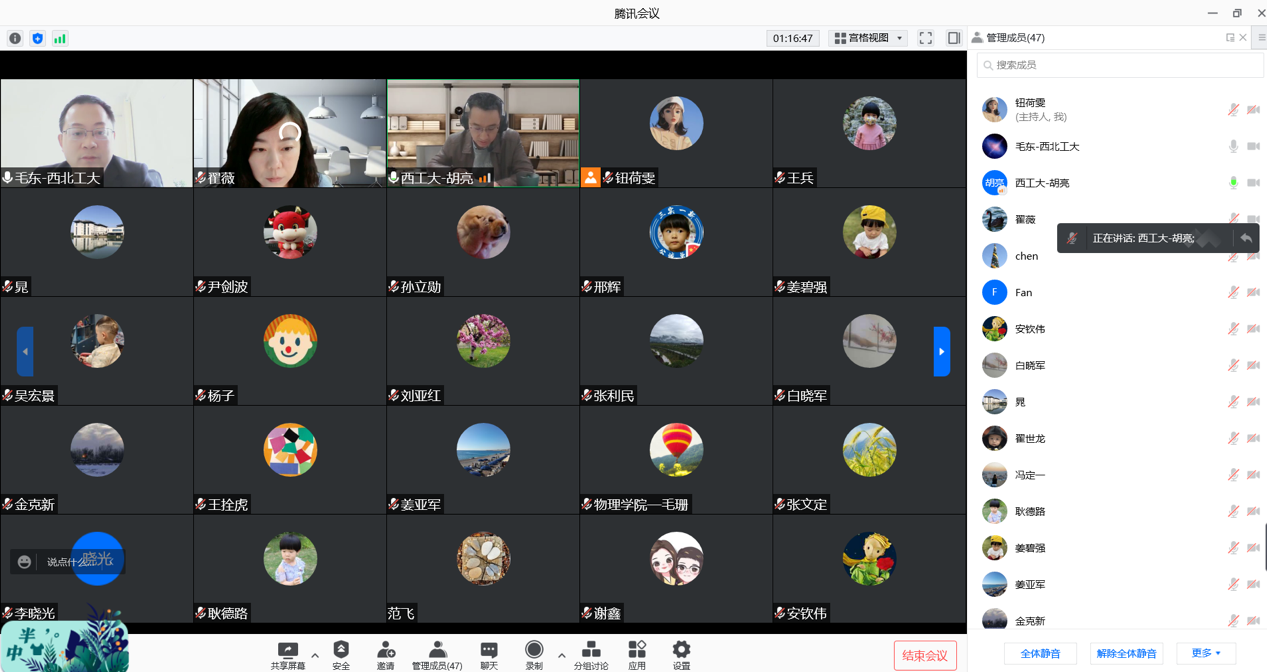The height and width of the screenshot is (672, 1267).
Task: Open the 宫格视图 view layout dropdown
Action: 868,38
